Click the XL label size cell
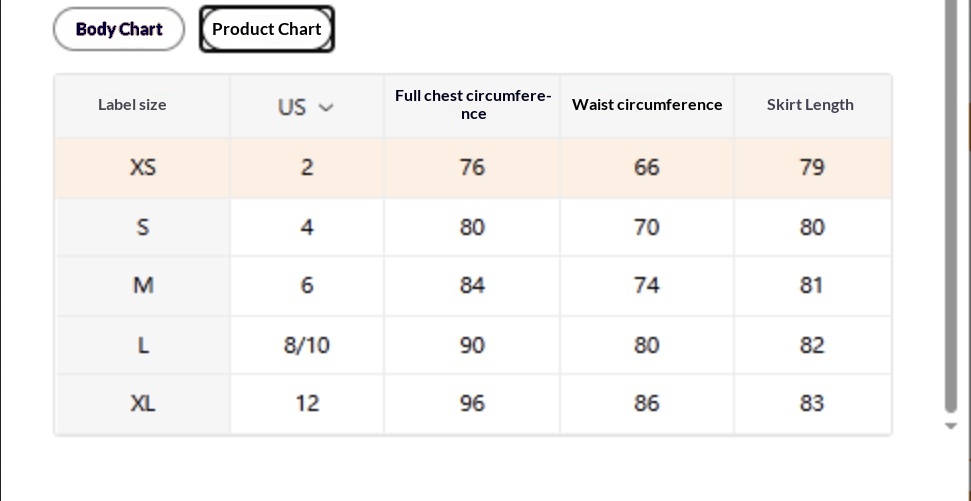 click(143, 404)
